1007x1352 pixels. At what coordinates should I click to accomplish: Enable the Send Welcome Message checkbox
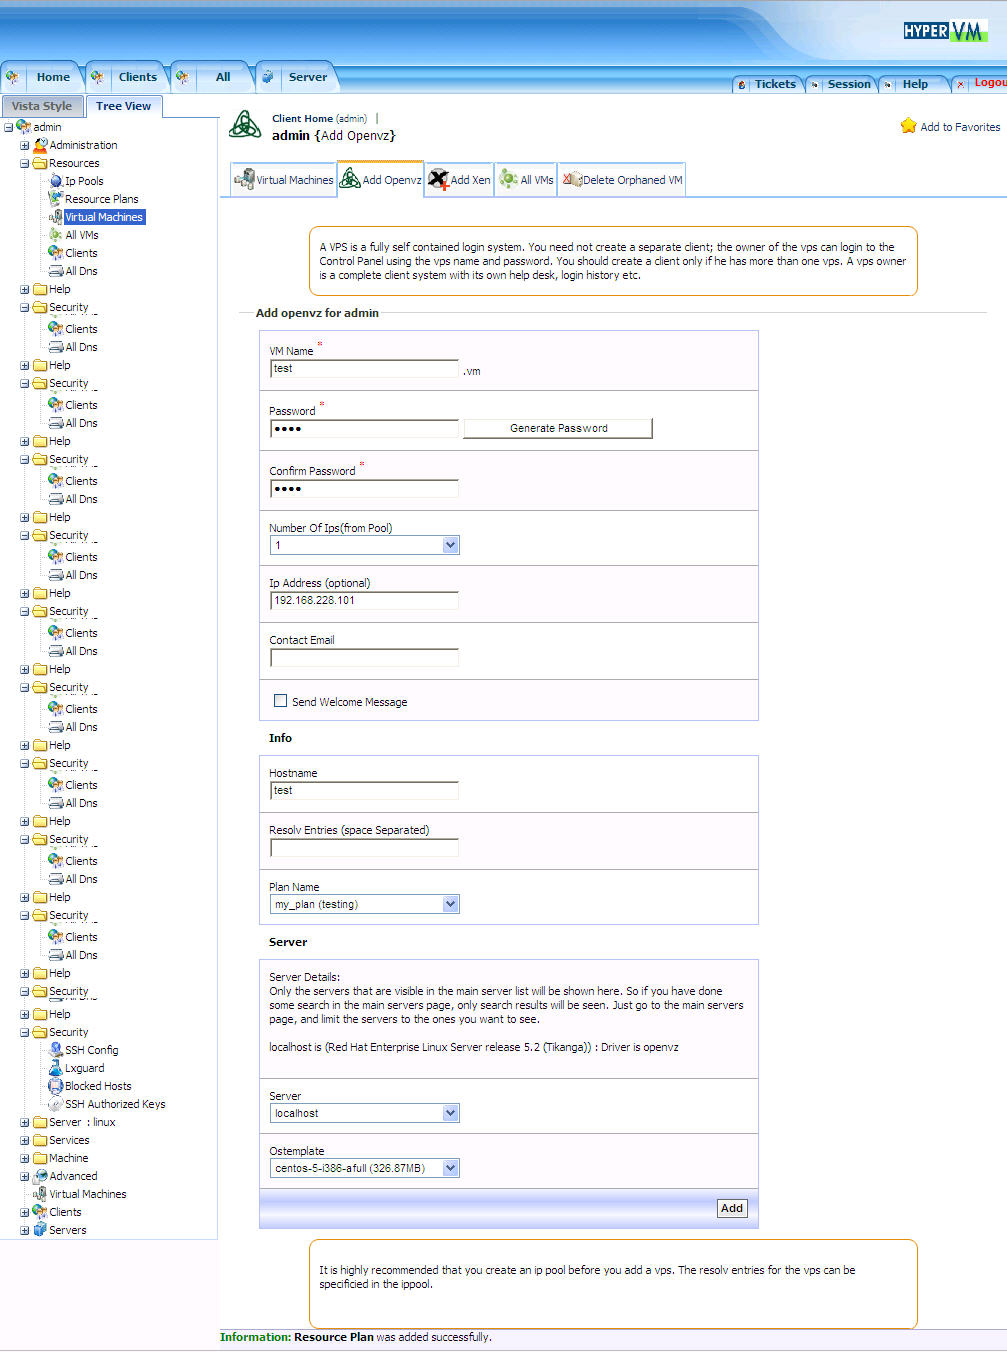point(281,701)
